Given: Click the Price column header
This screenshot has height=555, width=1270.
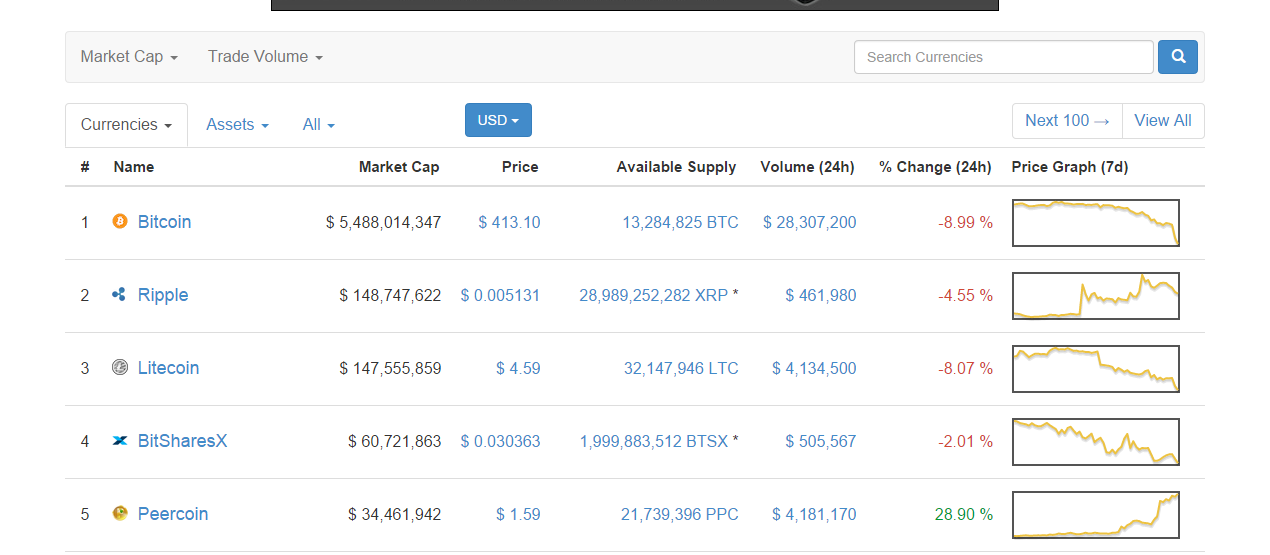Looking at the screenshot, I should coord(520,167).
